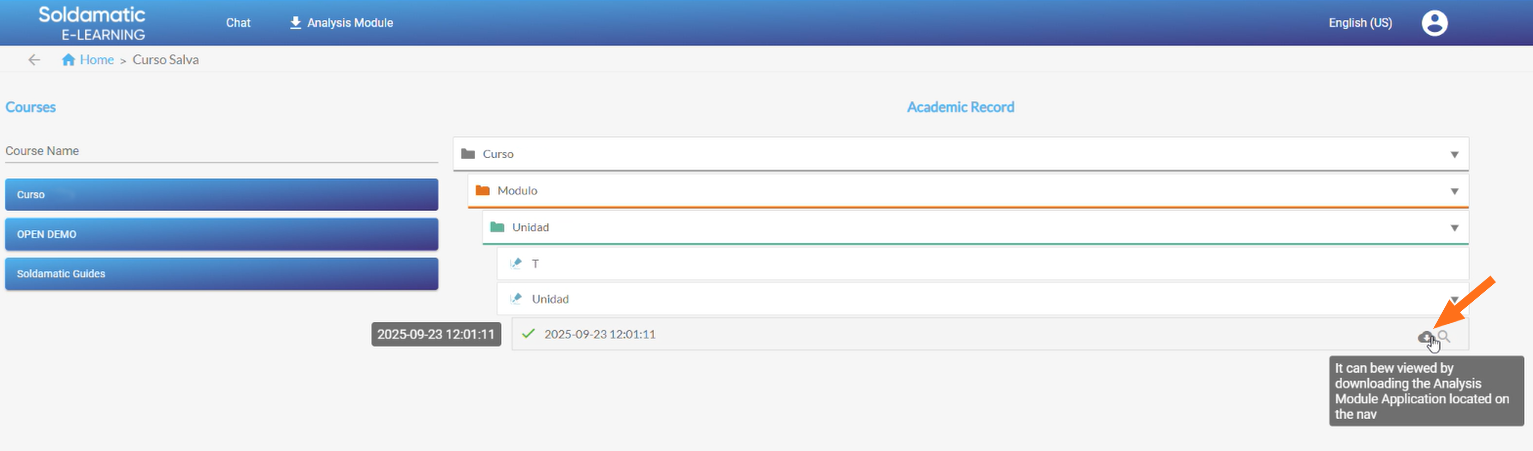Select the Soldamatic Guides course button
The height and width of the screenshot is (451, 1533).
221,274
